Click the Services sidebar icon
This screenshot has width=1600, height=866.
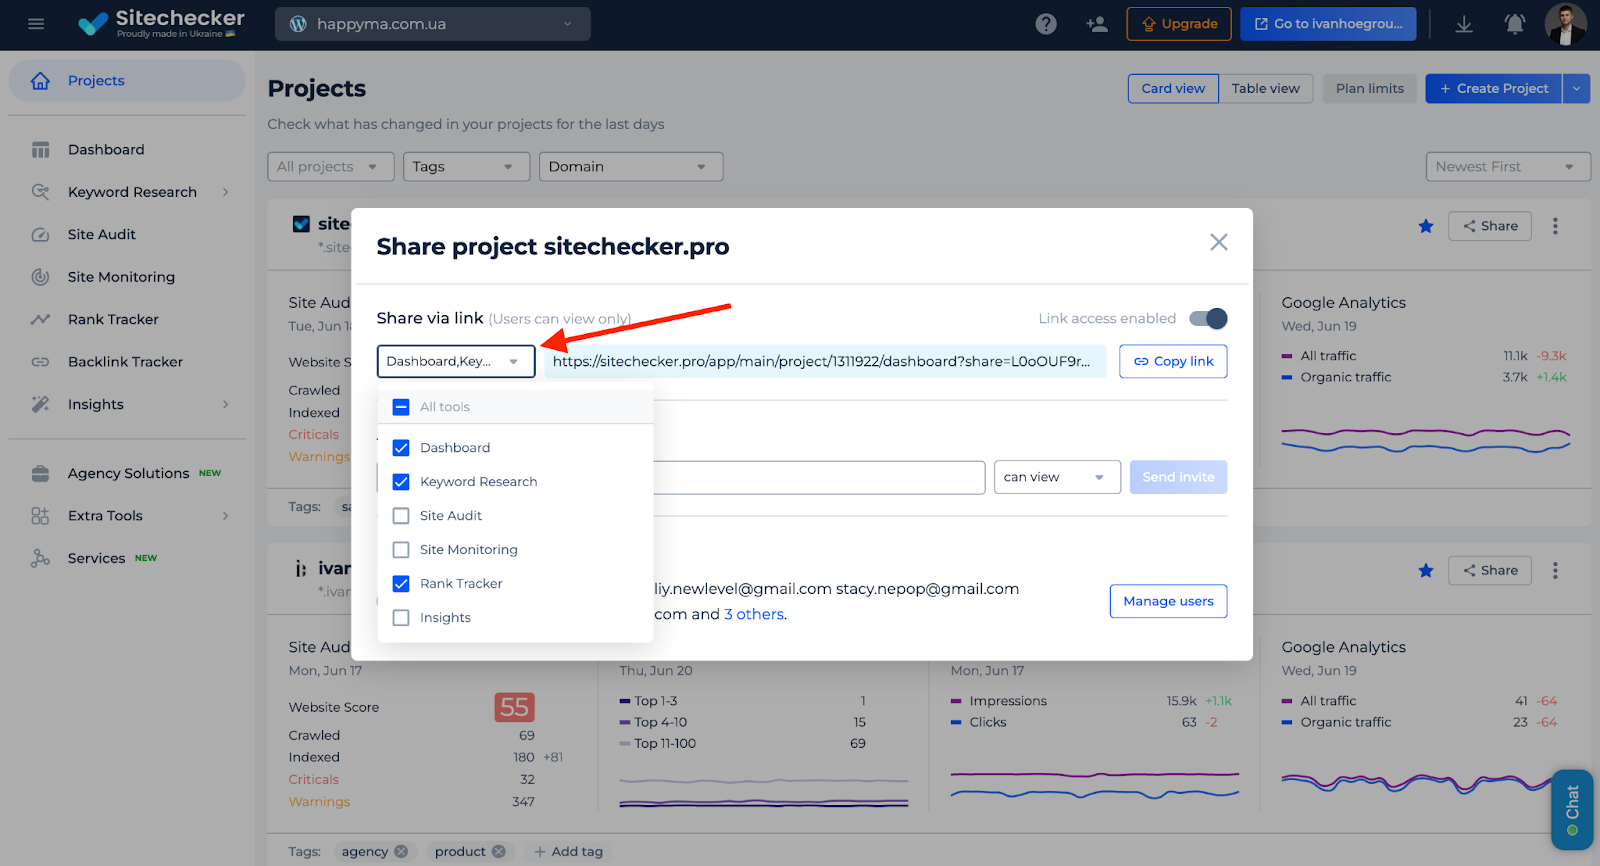coord(40,558)
